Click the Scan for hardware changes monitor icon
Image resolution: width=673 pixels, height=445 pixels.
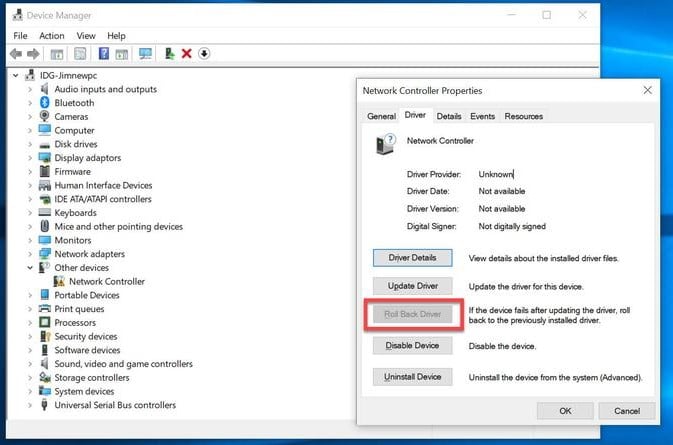click(x=145, y=54)
